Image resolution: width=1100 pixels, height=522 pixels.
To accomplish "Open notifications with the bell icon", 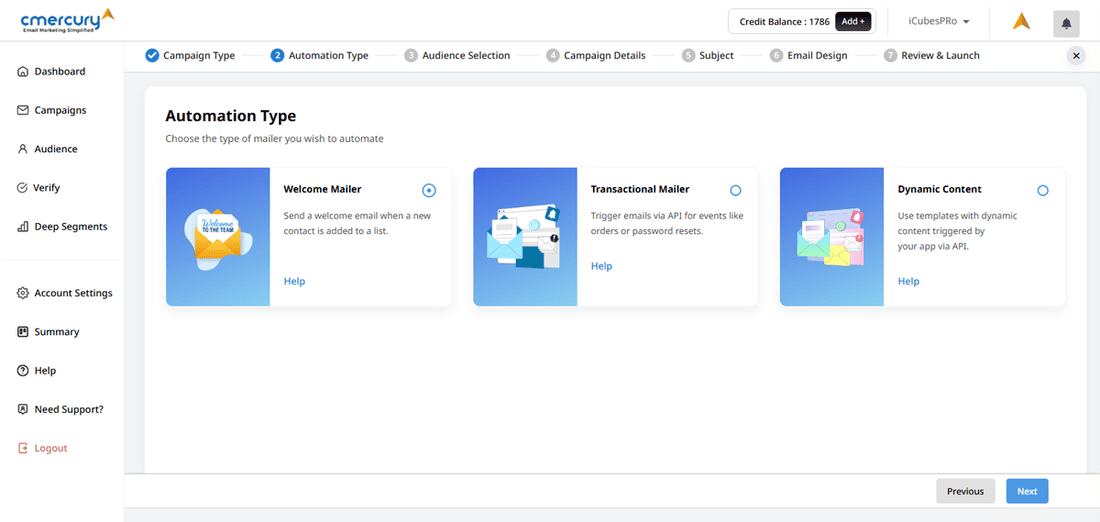I will [x=1066, y=23].
